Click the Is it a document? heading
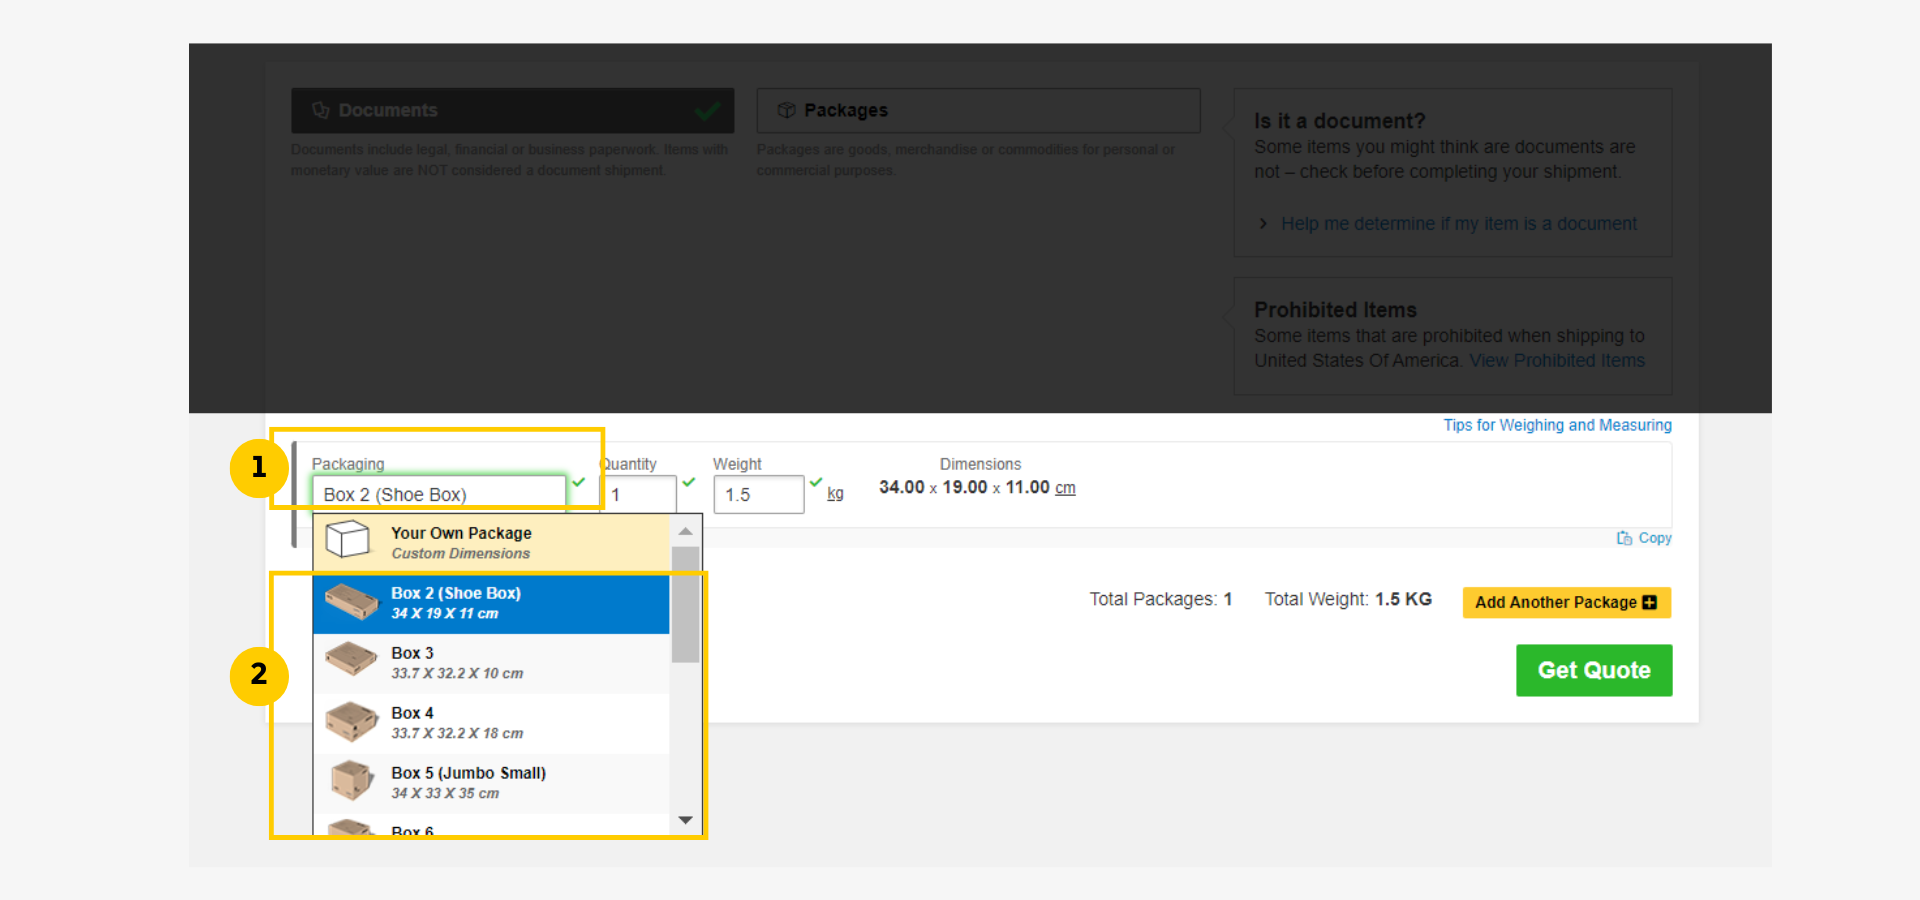 point(1339,121)
